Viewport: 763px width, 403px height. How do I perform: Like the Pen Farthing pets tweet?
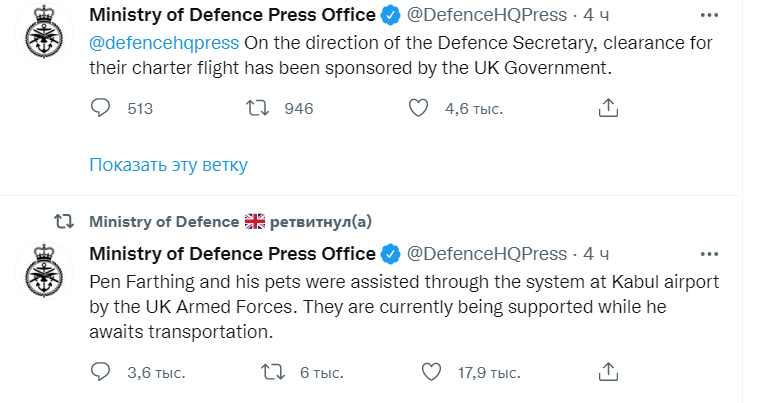coord(431,372)
